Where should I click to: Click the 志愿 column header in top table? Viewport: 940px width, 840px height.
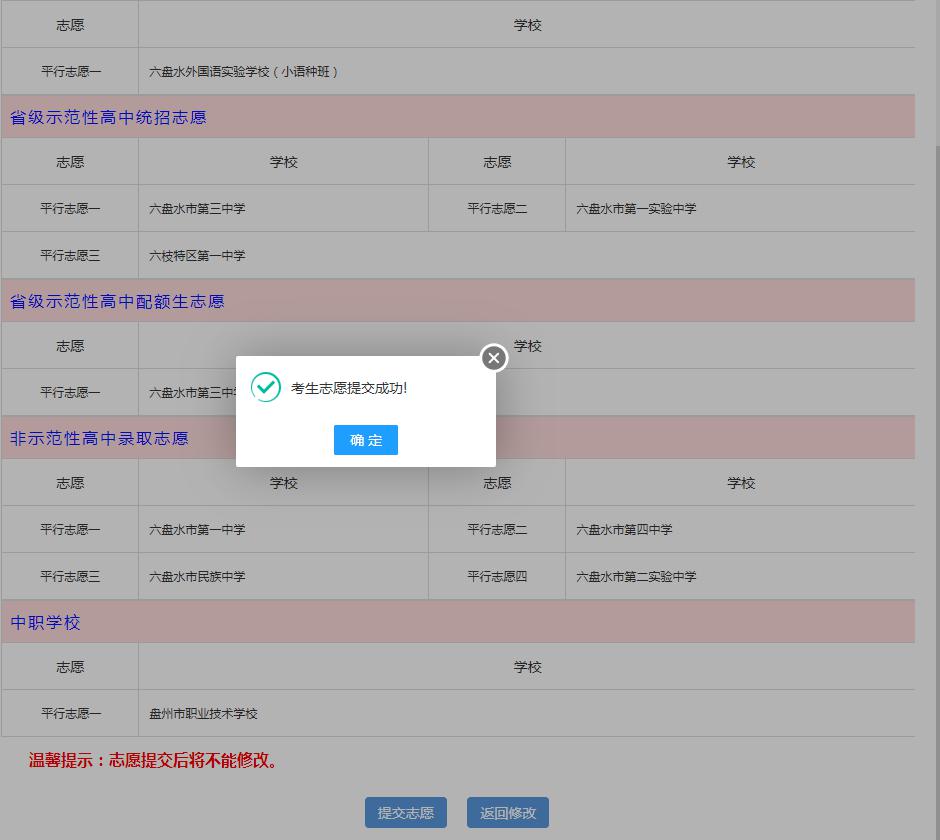pyautogui.click(x=70, y=24)
